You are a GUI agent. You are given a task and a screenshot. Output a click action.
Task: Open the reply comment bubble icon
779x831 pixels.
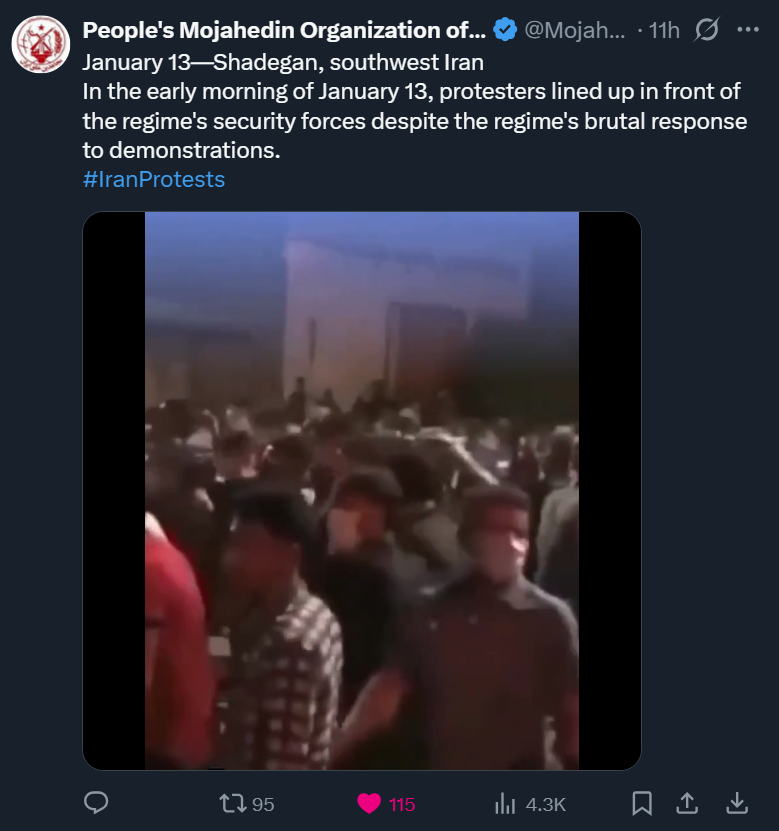coord(96,803)
